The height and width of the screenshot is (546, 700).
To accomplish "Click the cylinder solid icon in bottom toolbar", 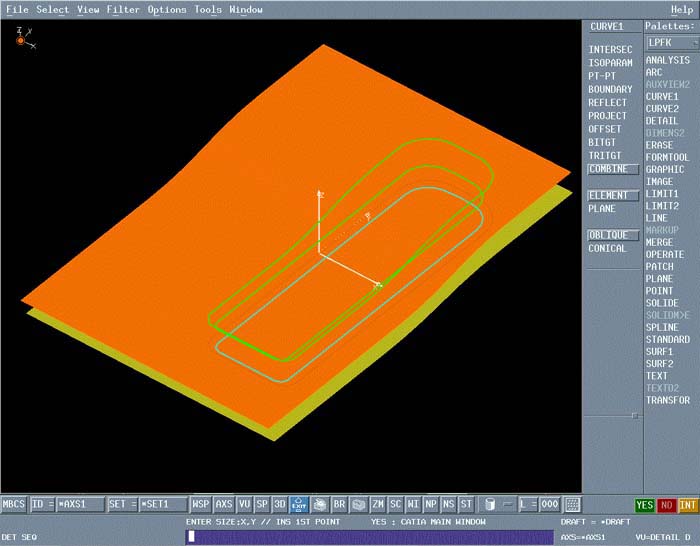I will [489, 504].
